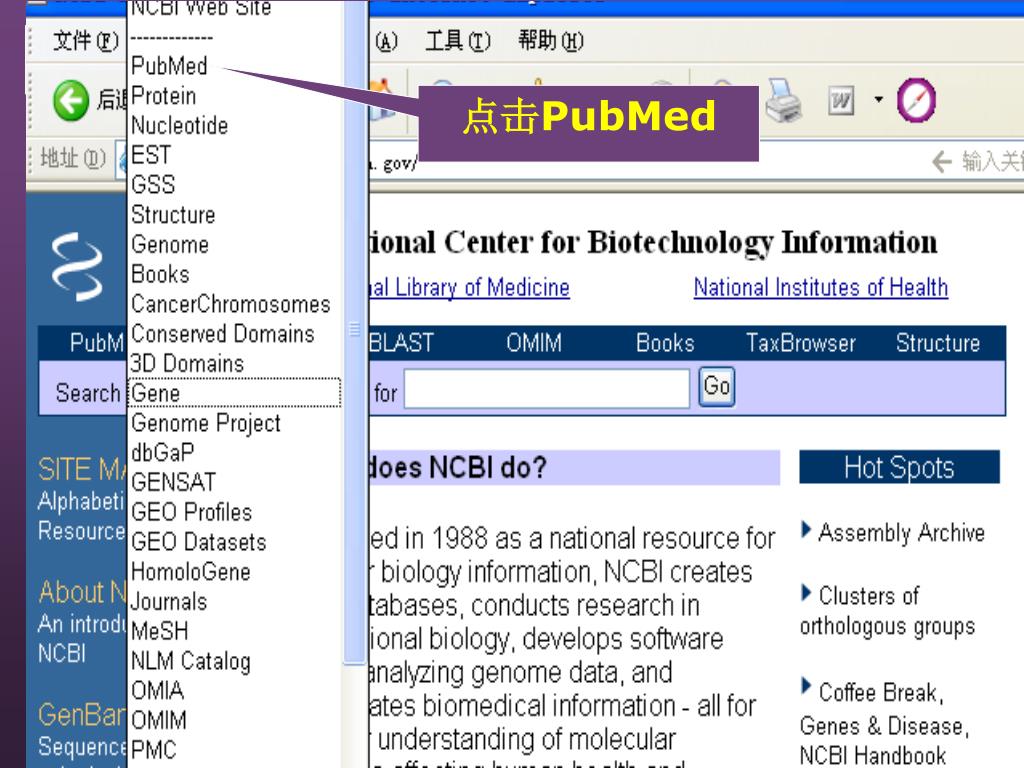The width and height of the screenshot is (1024, 768).
Task: Choose EST in the dropdown list
Action: (x=151, y=155)
